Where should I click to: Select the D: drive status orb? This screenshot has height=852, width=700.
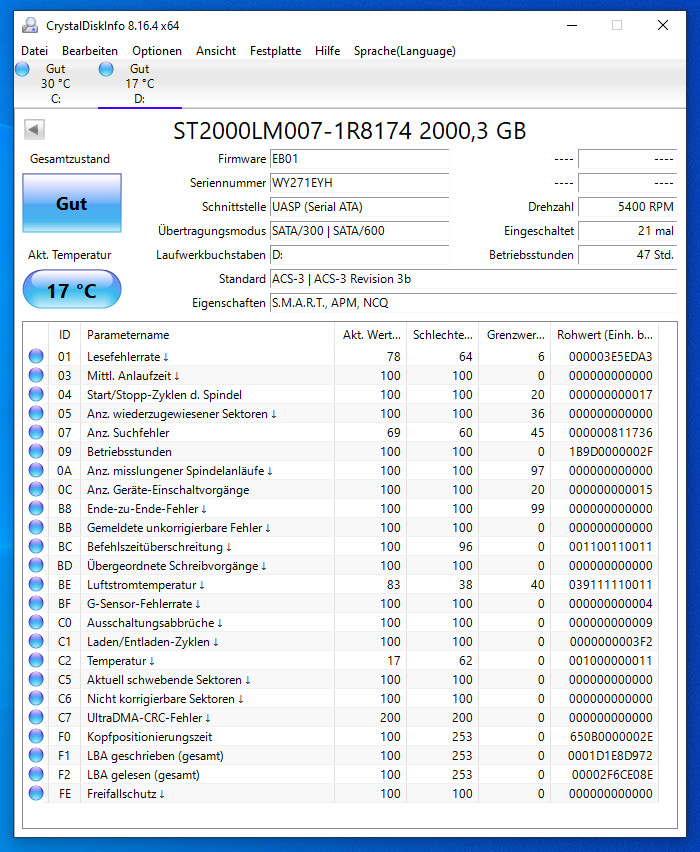point(106,69)
